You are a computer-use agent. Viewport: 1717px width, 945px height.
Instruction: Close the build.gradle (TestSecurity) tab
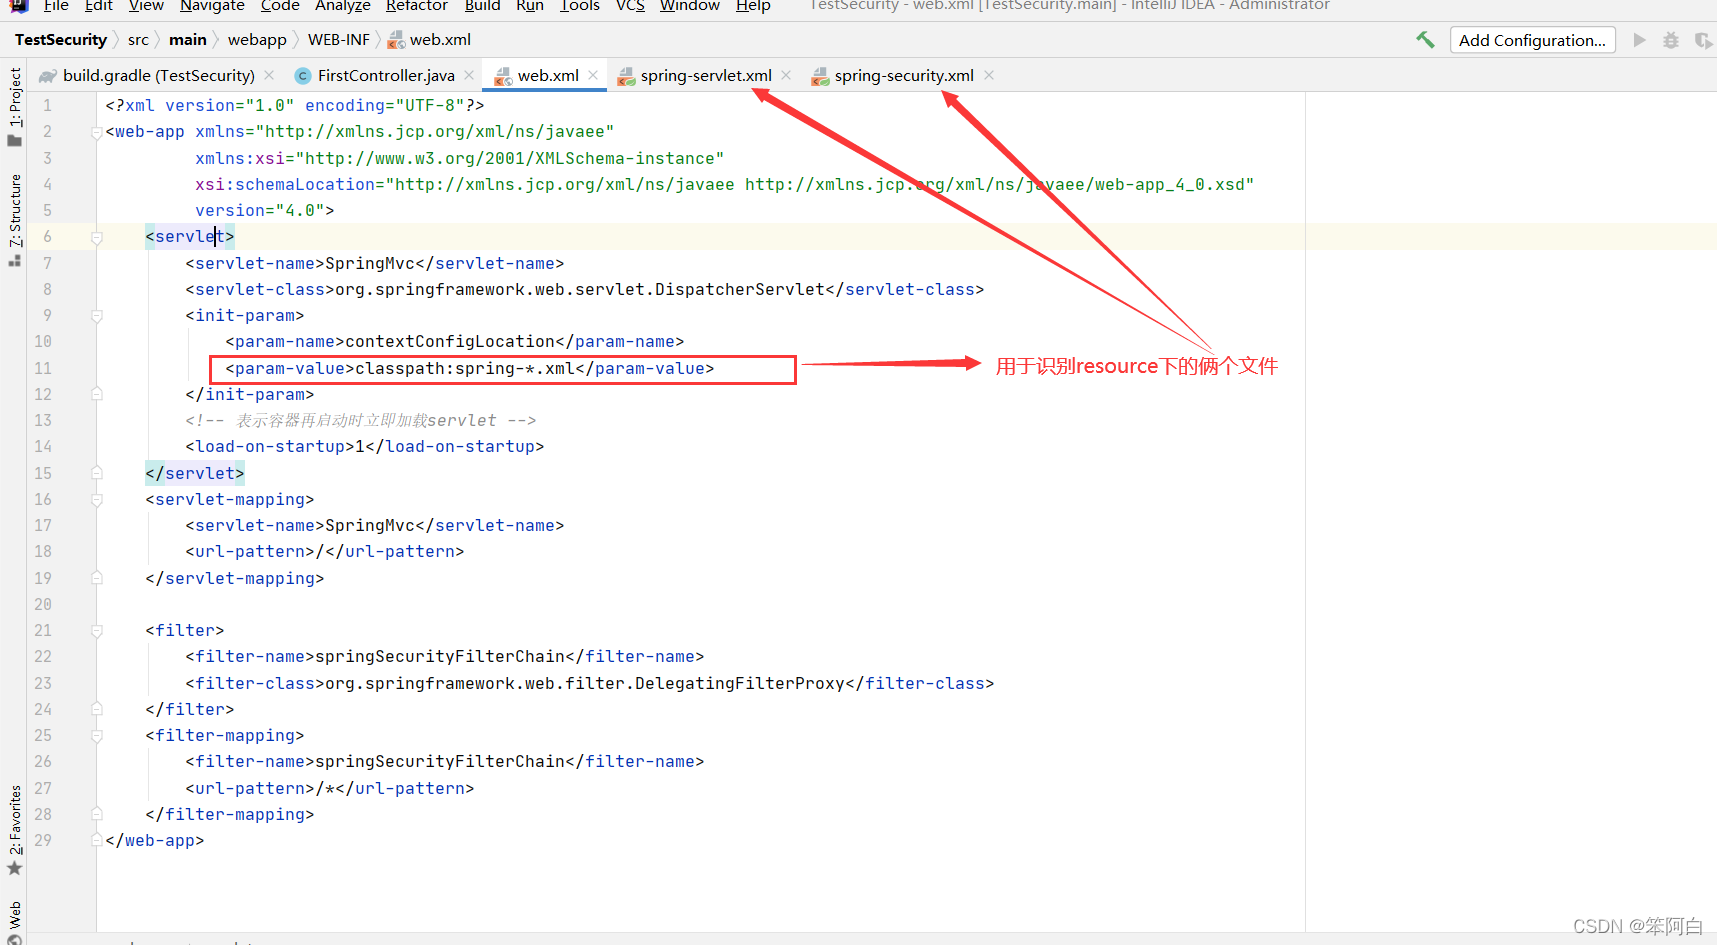(269, 75)
